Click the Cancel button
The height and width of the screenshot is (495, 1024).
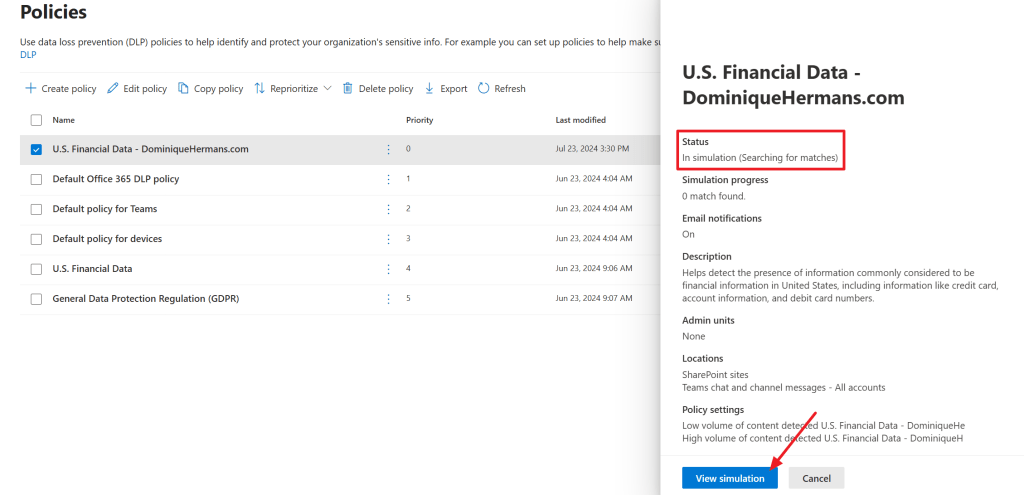pyautogui.click(x=816, y=478)
